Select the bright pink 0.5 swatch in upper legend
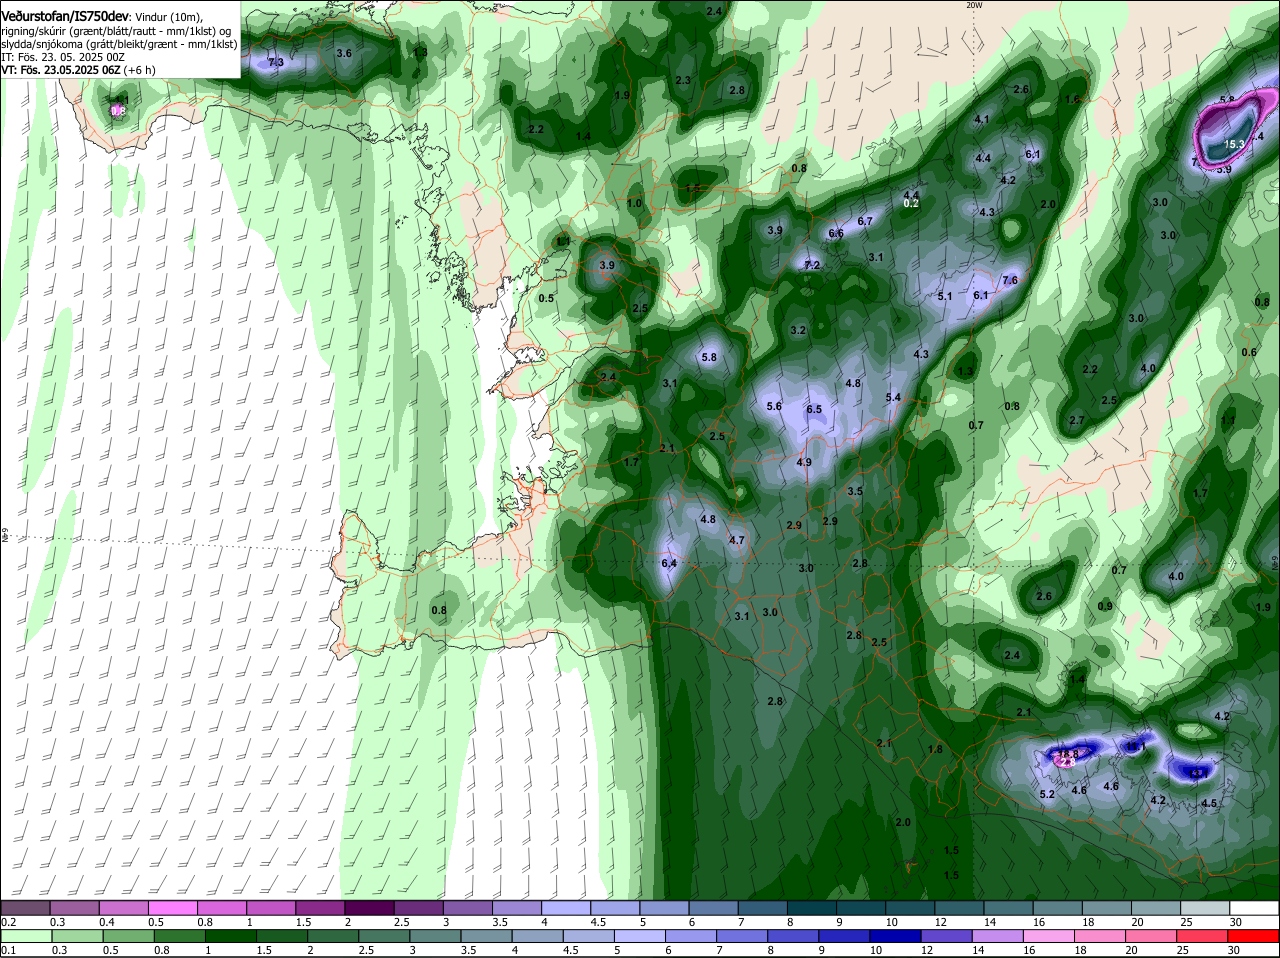This screenshot has height=958, width=1280. (x=171, y=907)
